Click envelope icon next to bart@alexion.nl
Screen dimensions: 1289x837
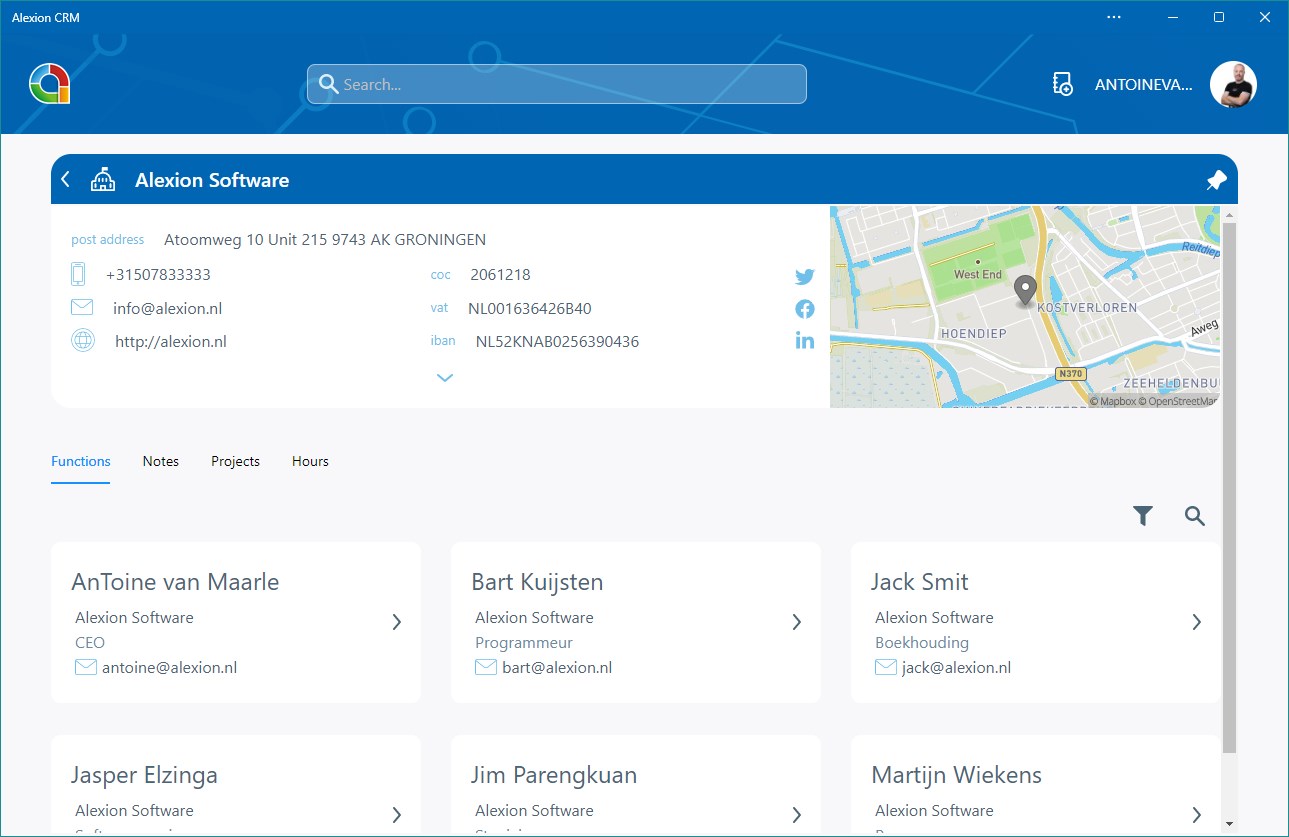486,667
